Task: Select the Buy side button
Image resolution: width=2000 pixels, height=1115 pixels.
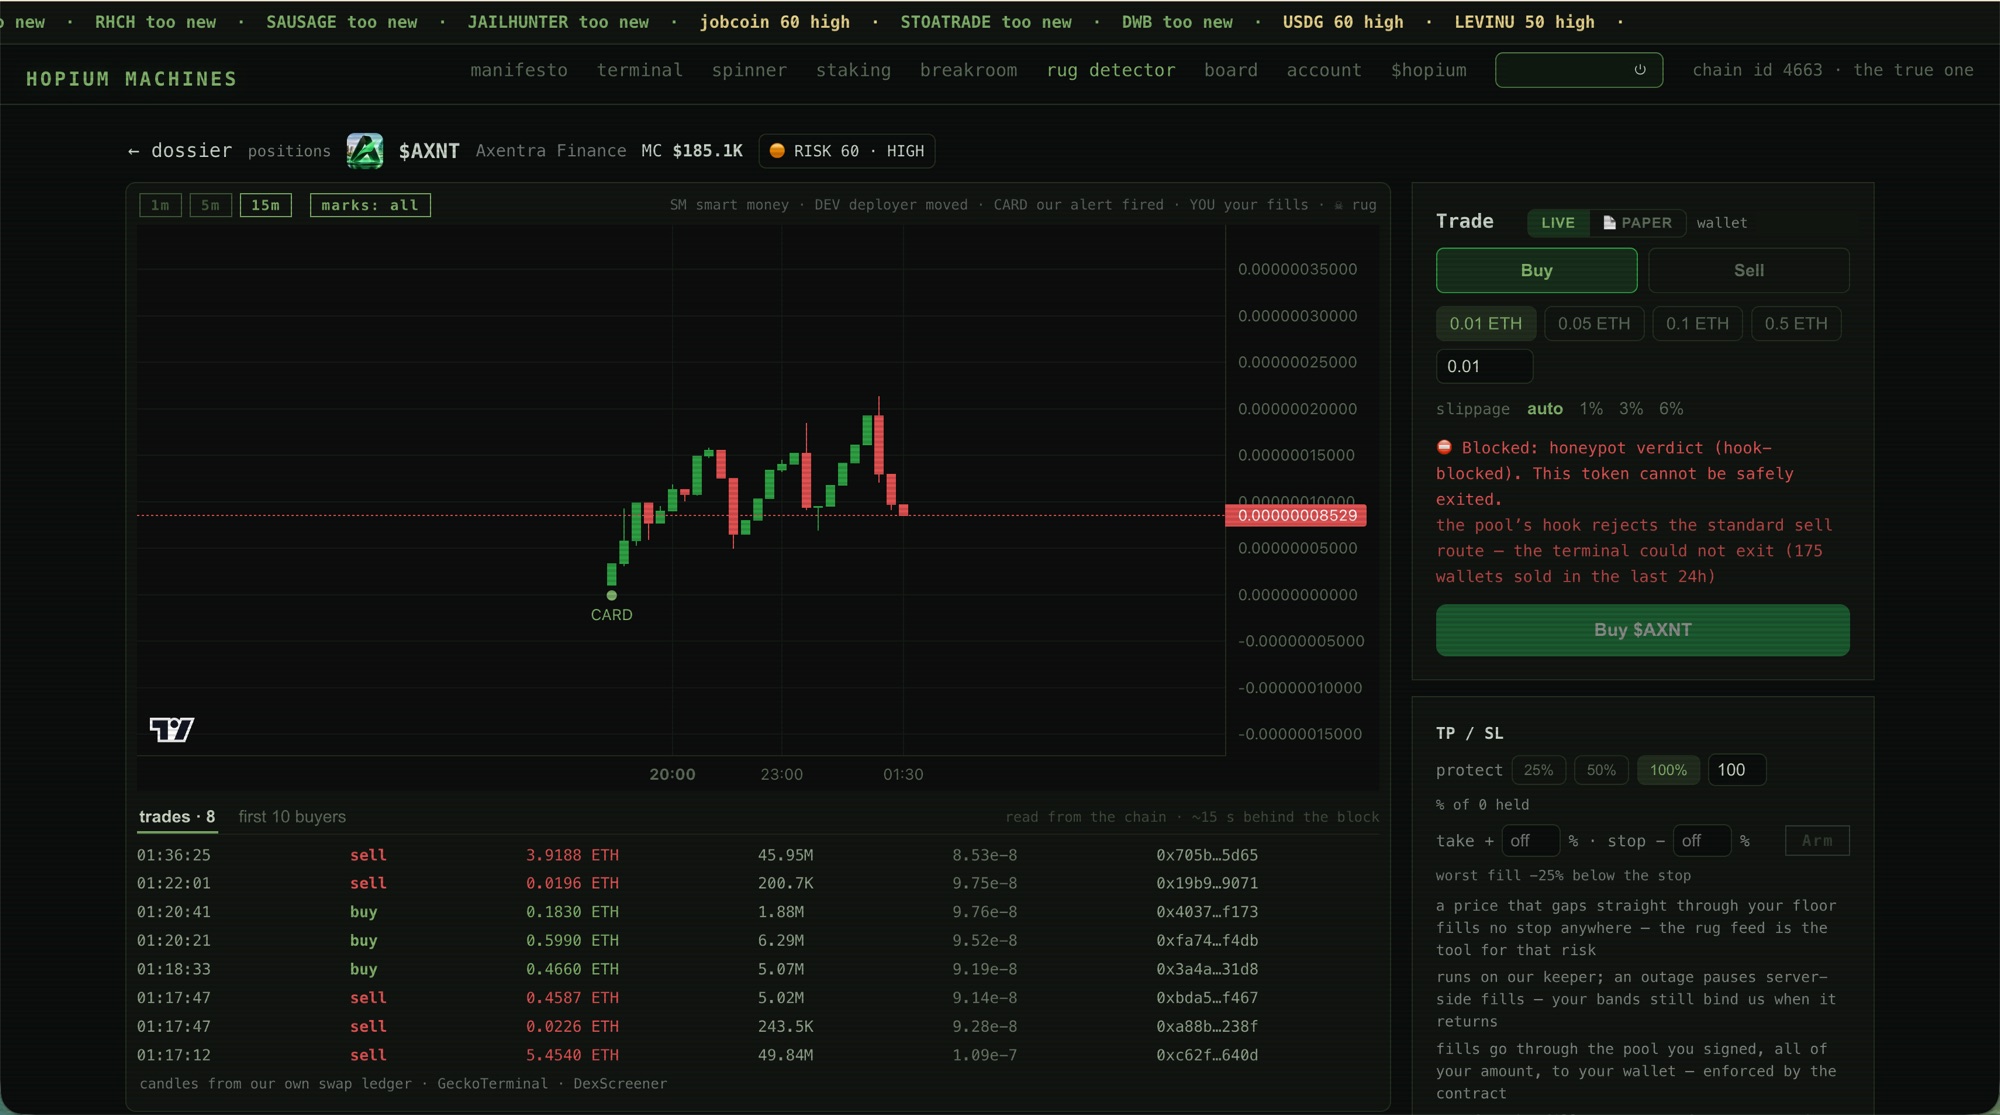Action: click(x=1536, y=270)
